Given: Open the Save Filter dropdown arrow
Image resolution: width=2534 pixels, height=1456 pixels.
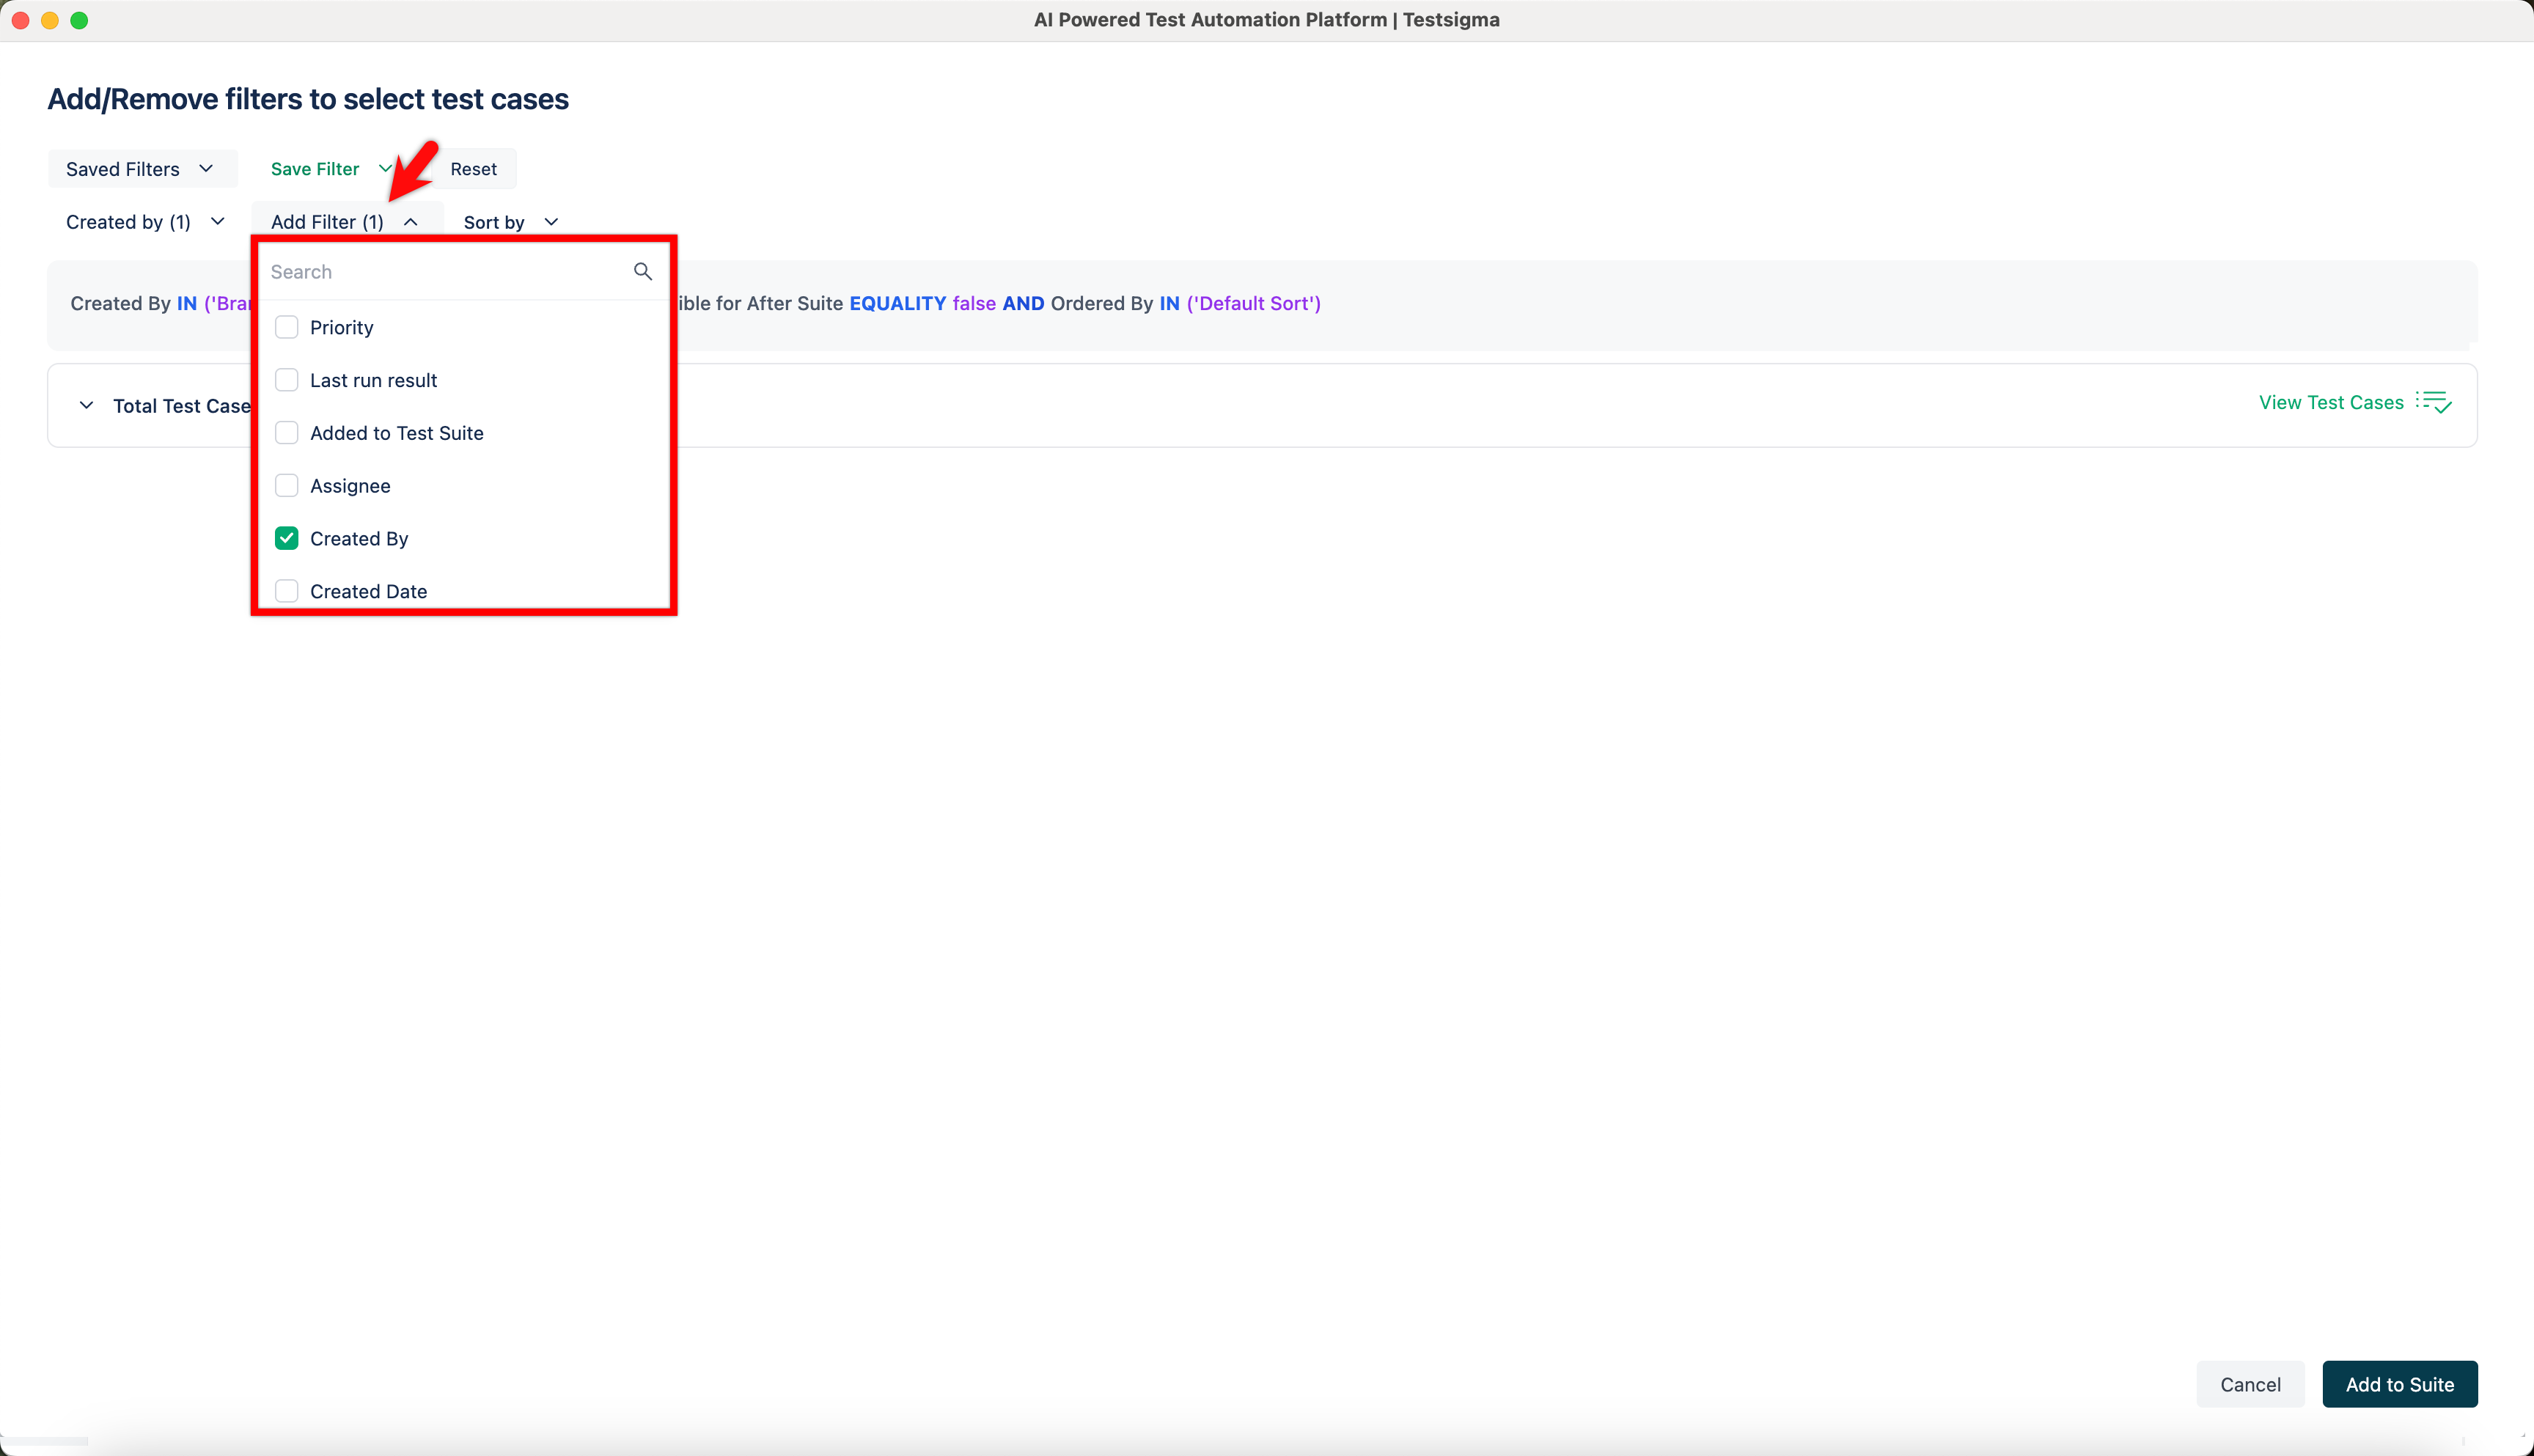Looking at the screenshot, I should coord(387,168).
